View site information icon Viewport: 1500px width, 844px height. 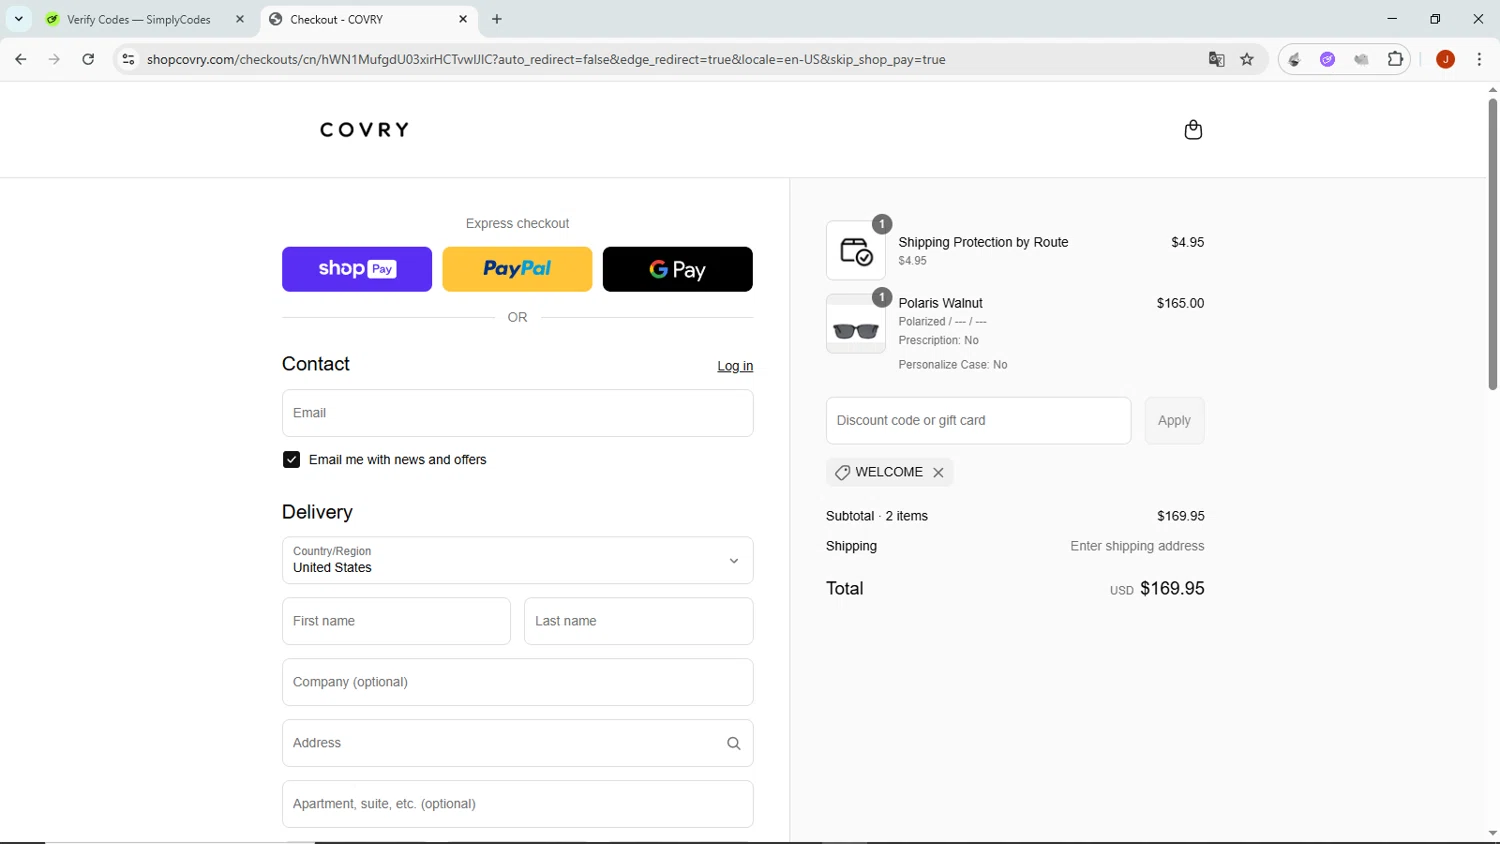pyautogui.click(x=128, y=59)
